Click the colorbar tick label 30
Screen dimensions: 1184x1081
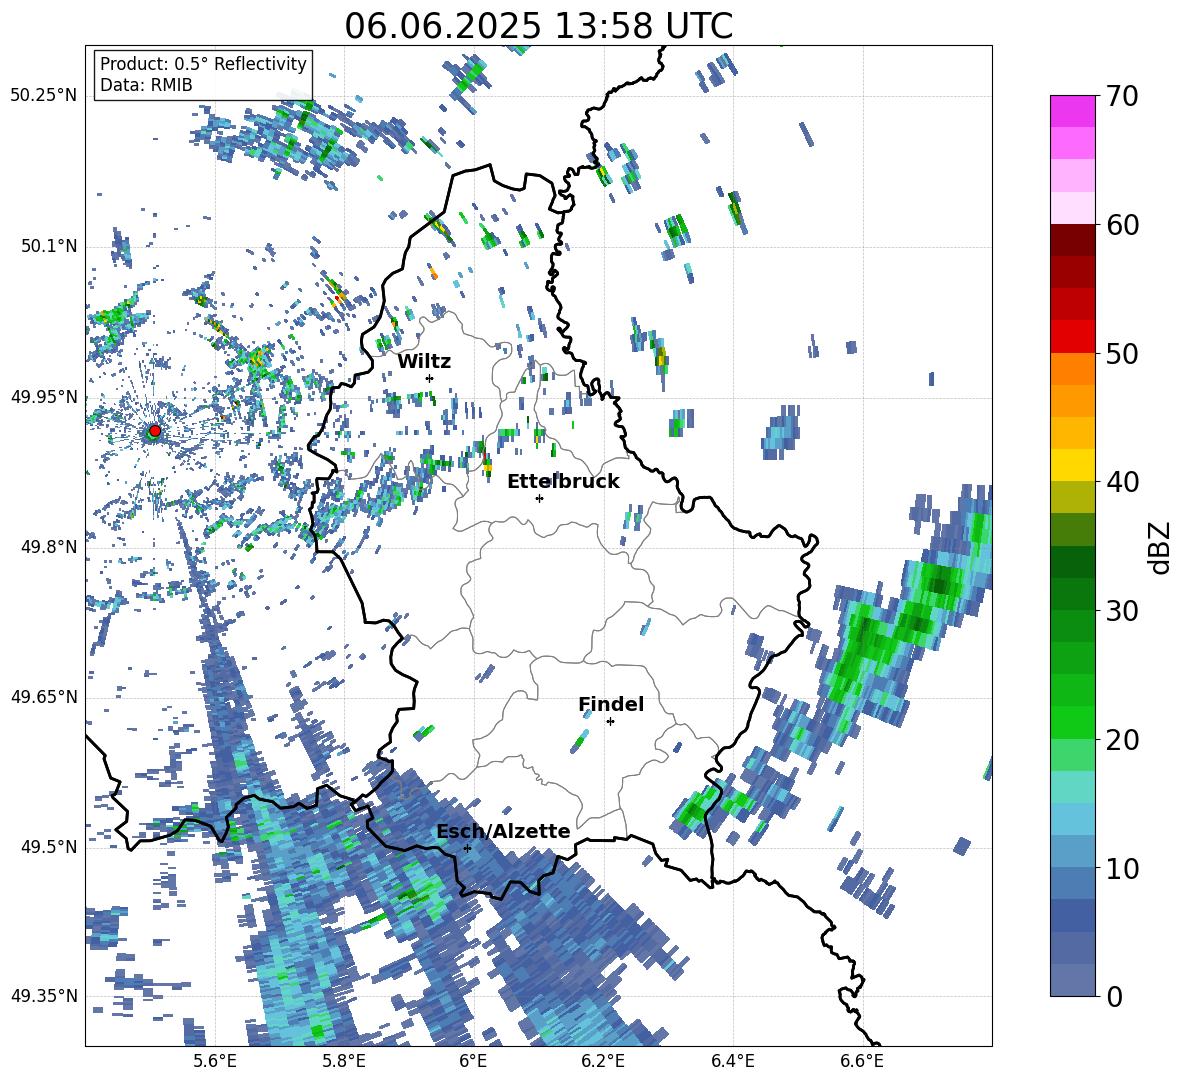(x=1122, y=611)
